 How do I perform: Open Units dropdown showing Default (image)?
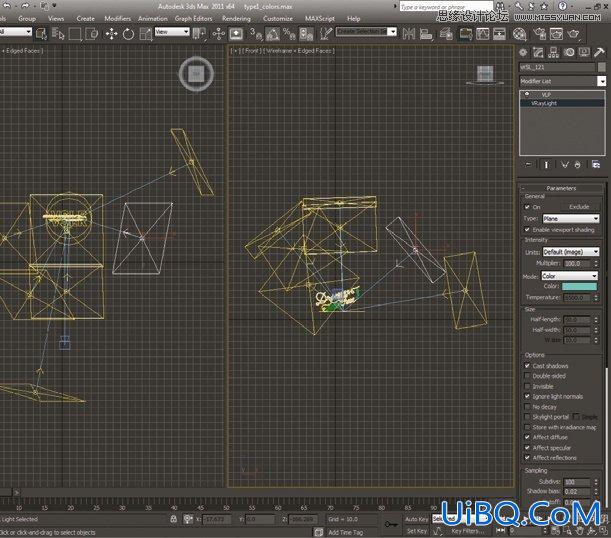point(570,252)
